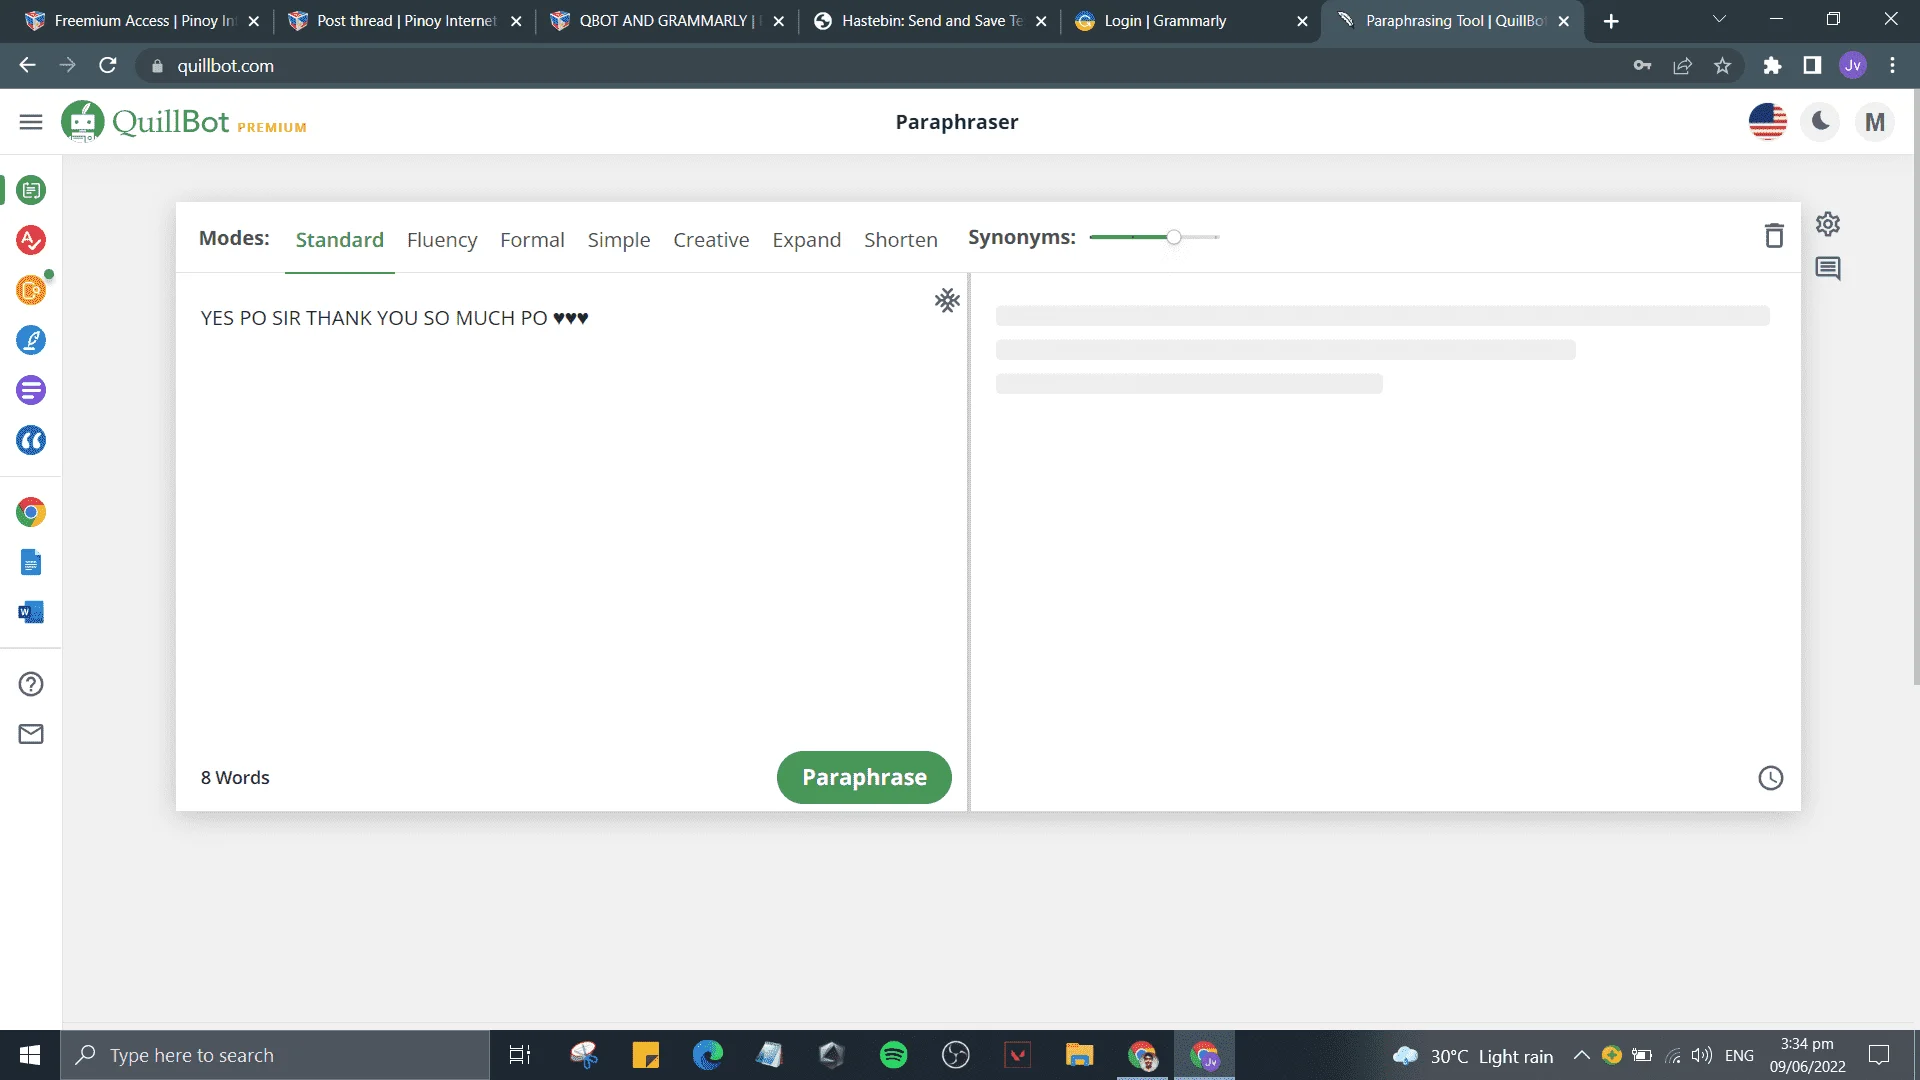Switch to Formal mode
This screenshot has width=1920, height=1080.
pyautogui.click(x=532, y=240)
